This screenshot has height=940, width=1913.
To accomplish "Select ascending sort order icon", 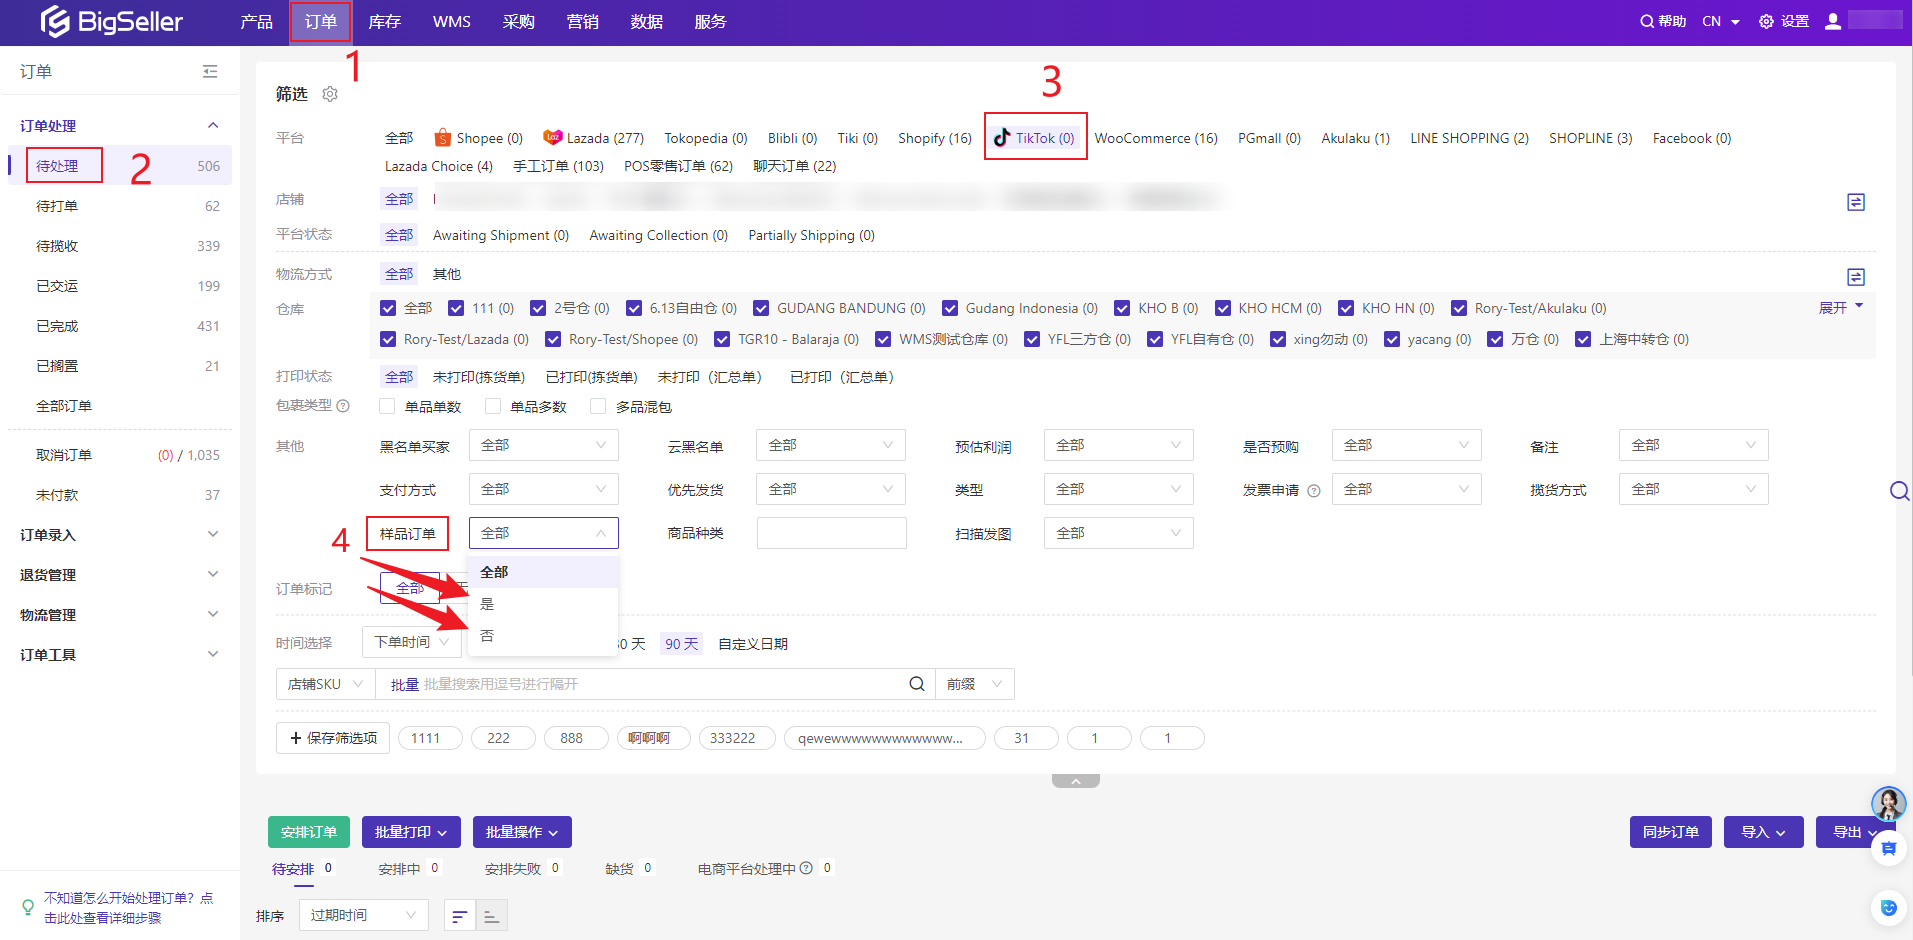I will (491, 916).
